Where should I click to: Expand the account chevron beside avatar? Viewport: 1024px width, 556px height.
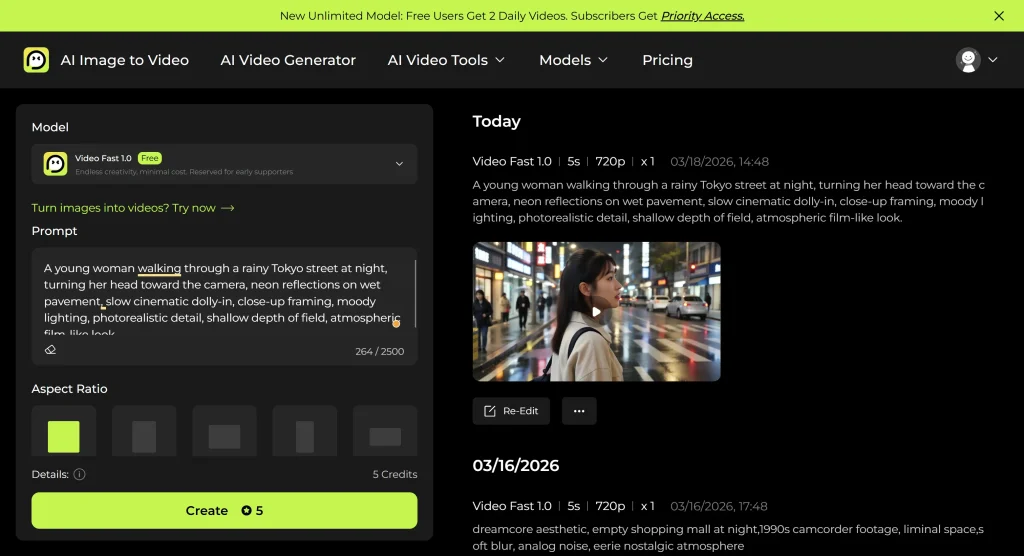993,59
